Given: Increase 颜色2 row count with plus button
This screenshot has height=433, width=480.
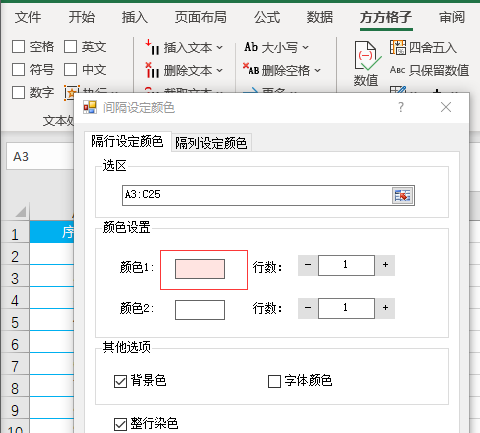Looking at the screenshot, I should 385,308.
